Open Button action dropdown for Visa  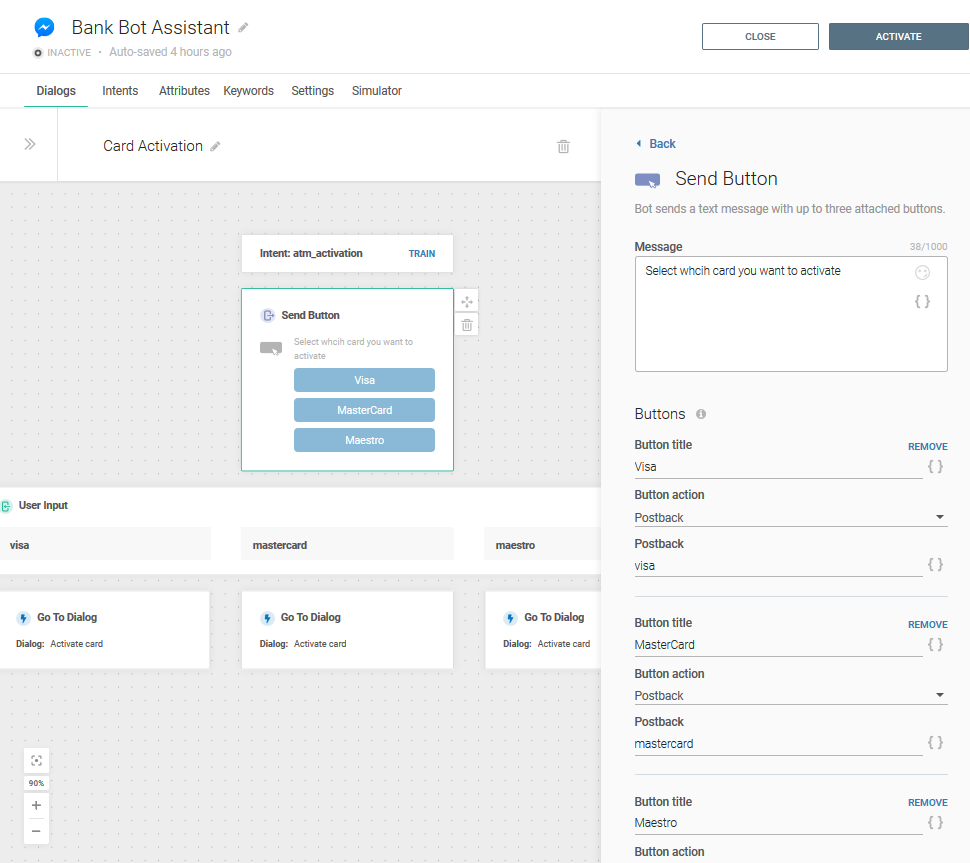[790, 517]
